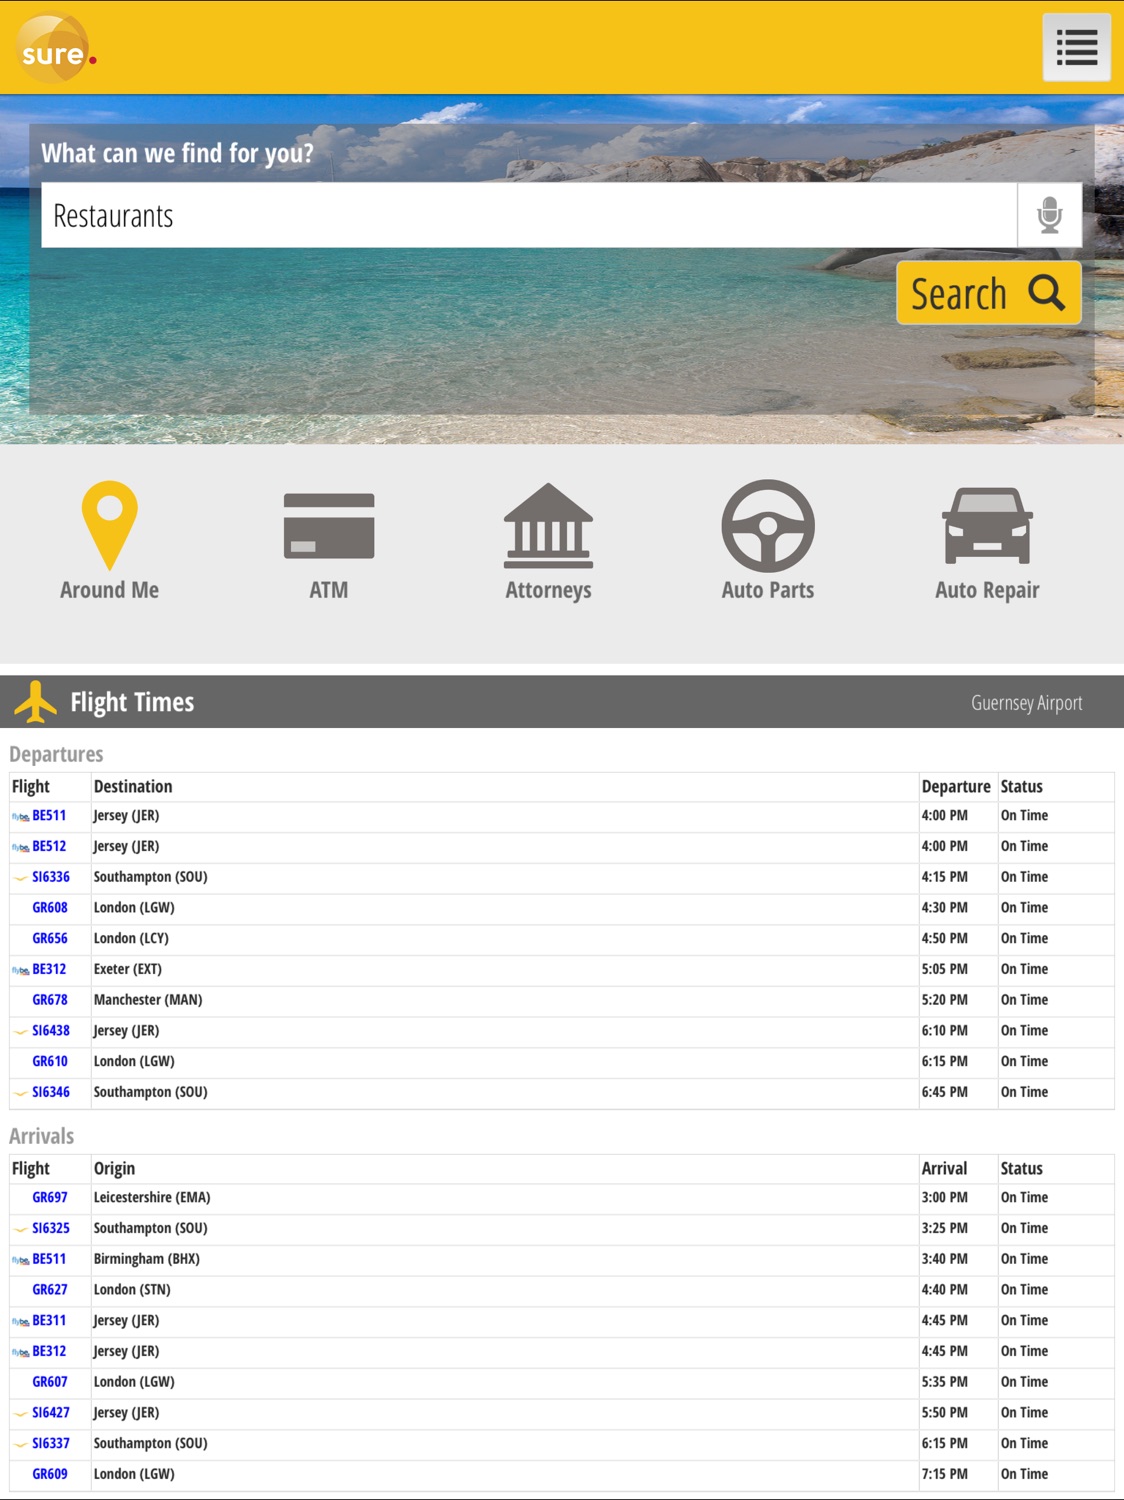Open departure flight SI6438

(51, 1031)
